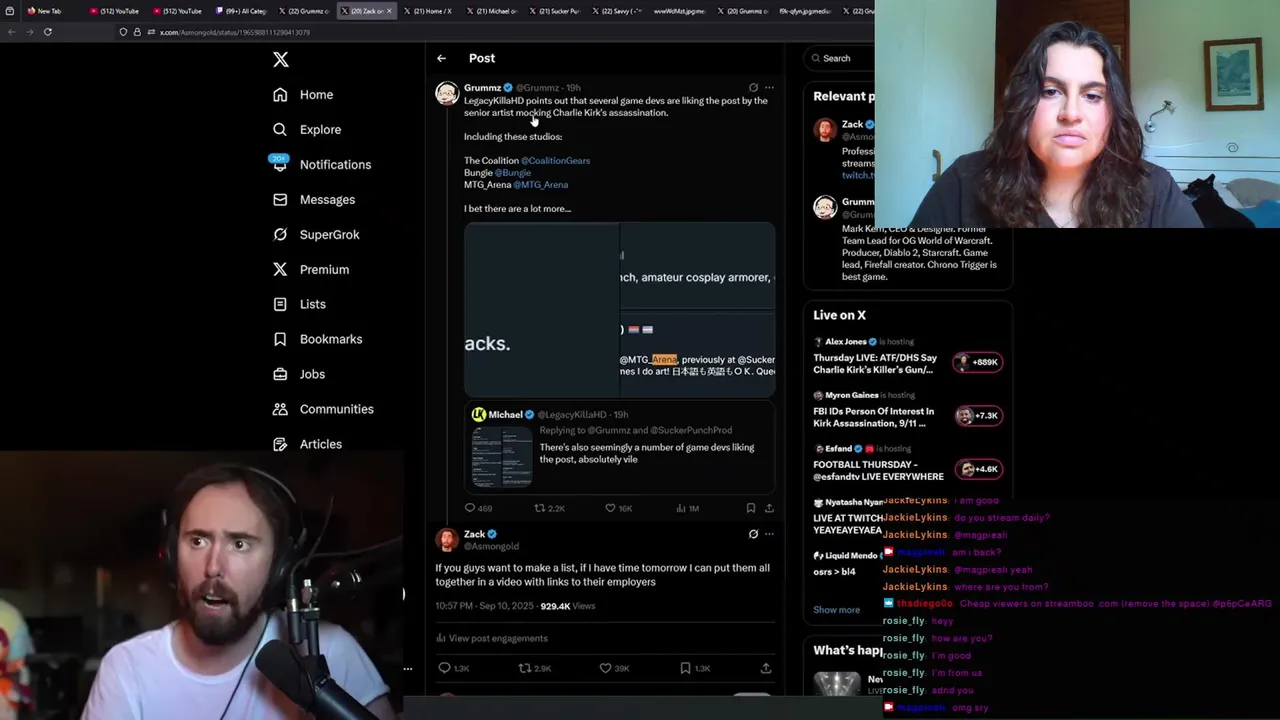
Task: Open the Lists icon in sidebar
Action: tap(280, 304)
